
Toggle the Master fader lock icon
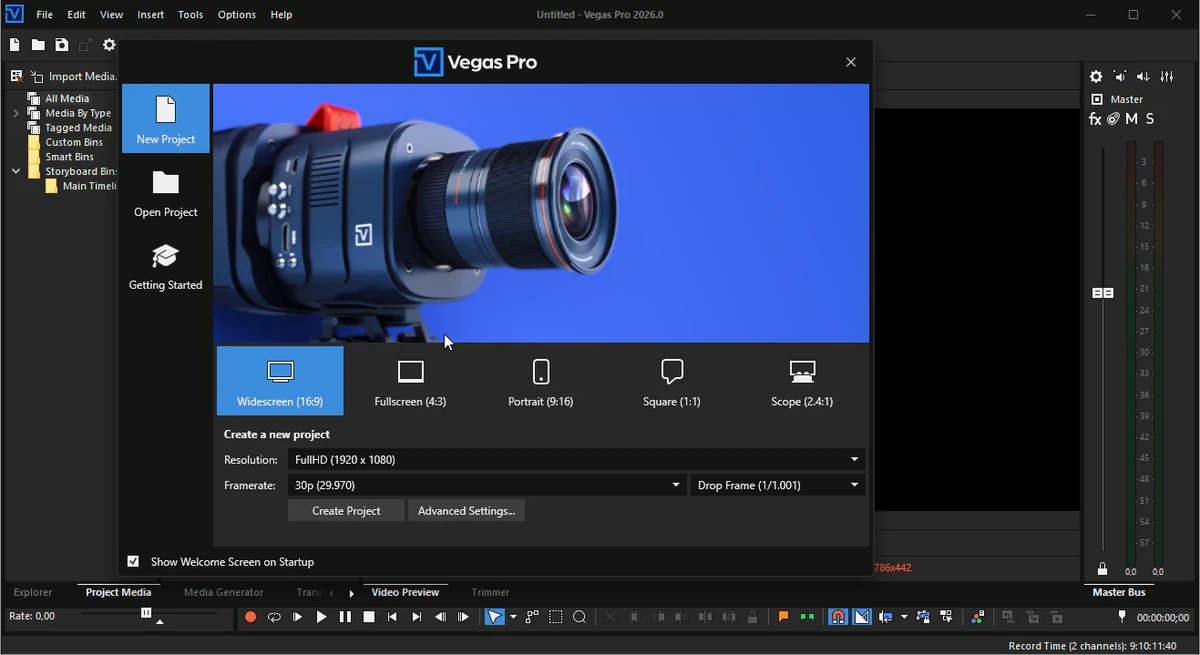1102,569
